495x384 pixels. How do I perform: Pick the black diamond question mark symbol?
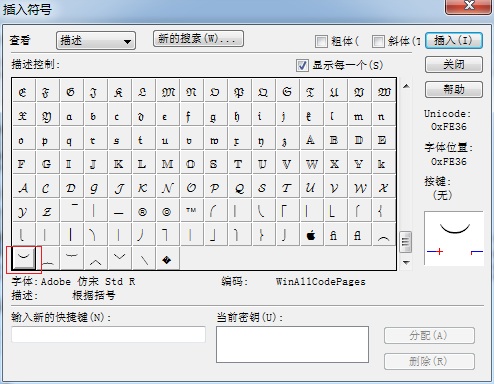click(x=167, y=259)
